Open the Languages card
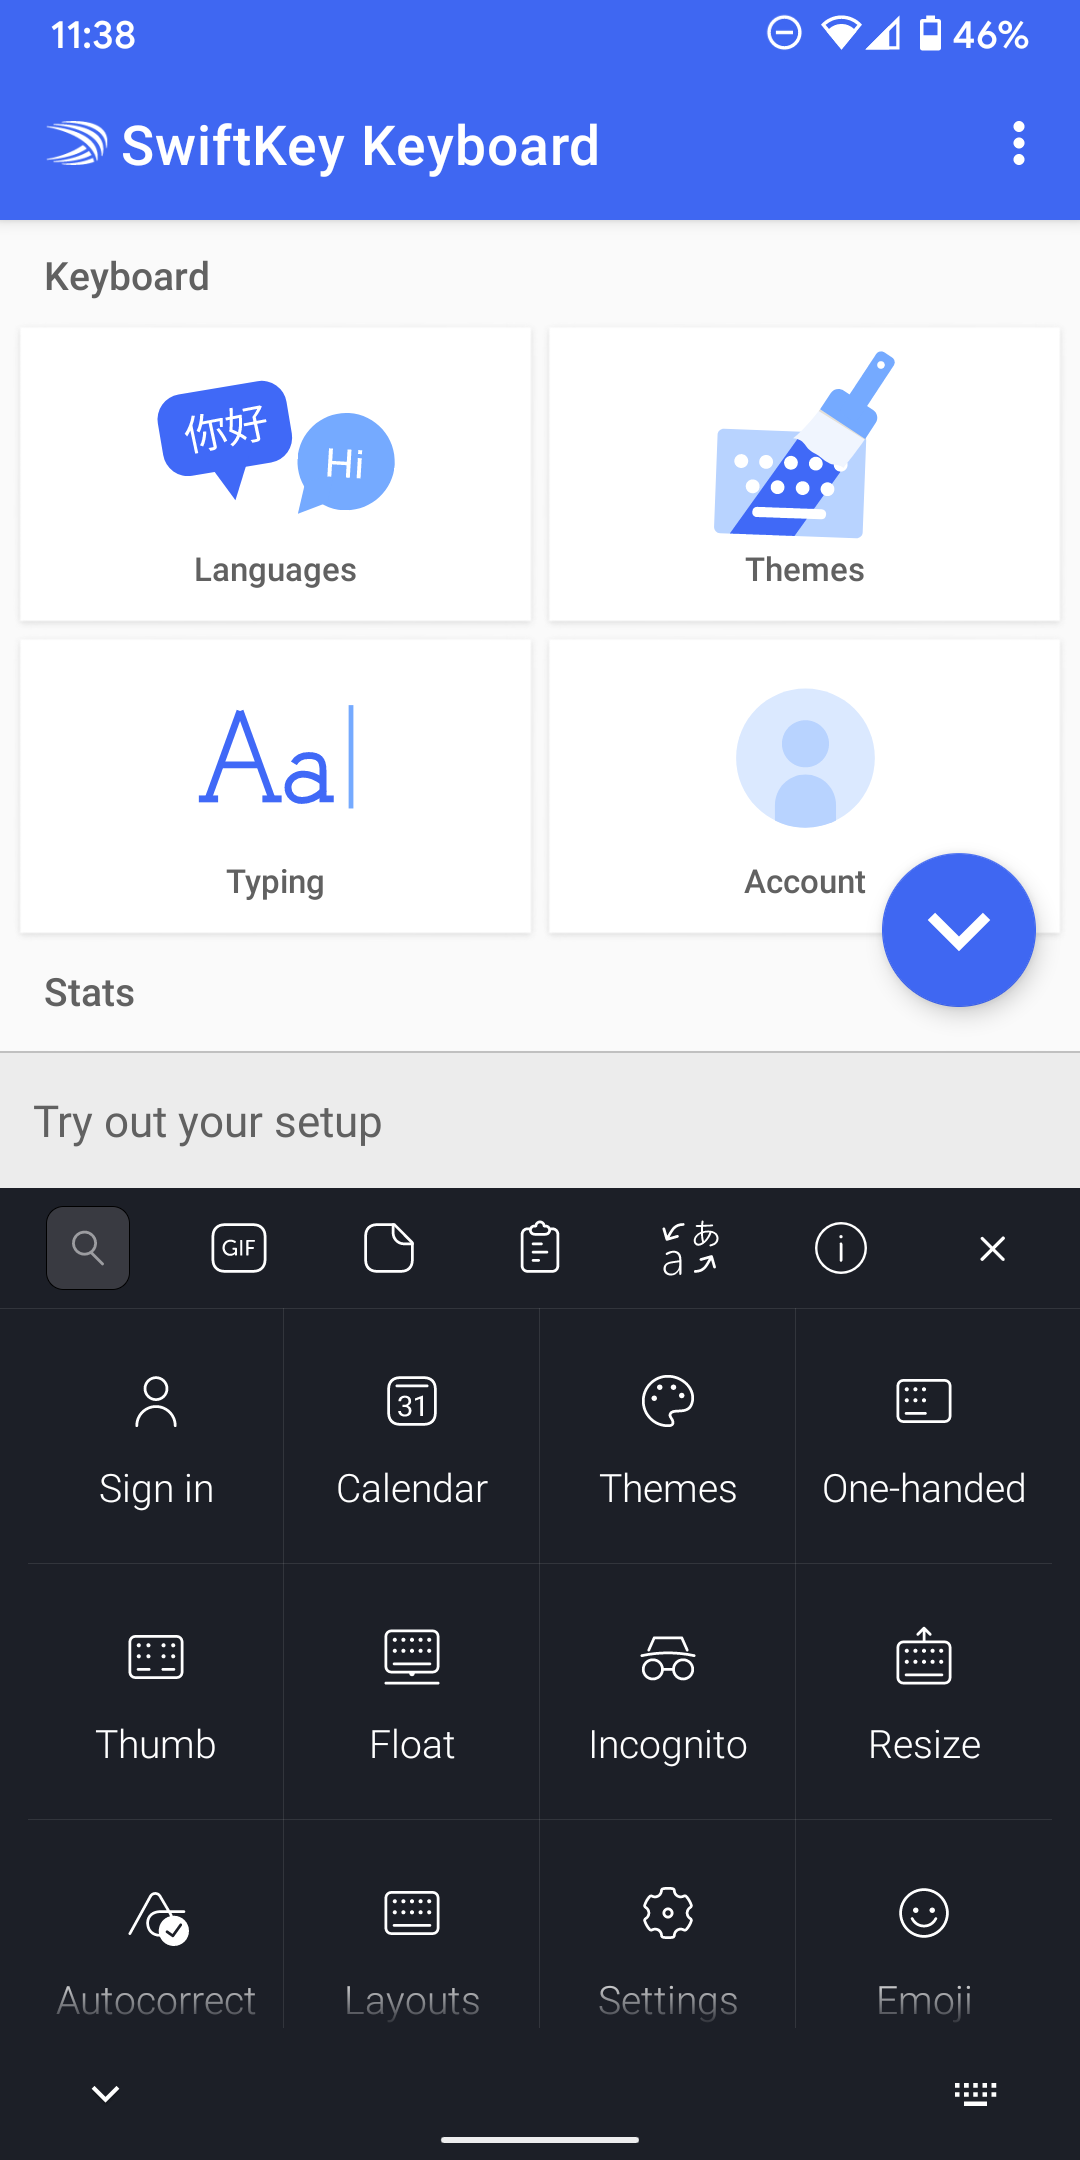Viewport: 1080px width, 2160px height. [275, 474]
